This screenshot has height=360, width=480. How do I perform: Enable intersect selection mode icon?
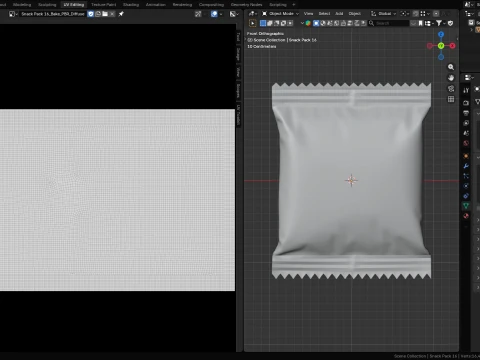click(290, 23)
